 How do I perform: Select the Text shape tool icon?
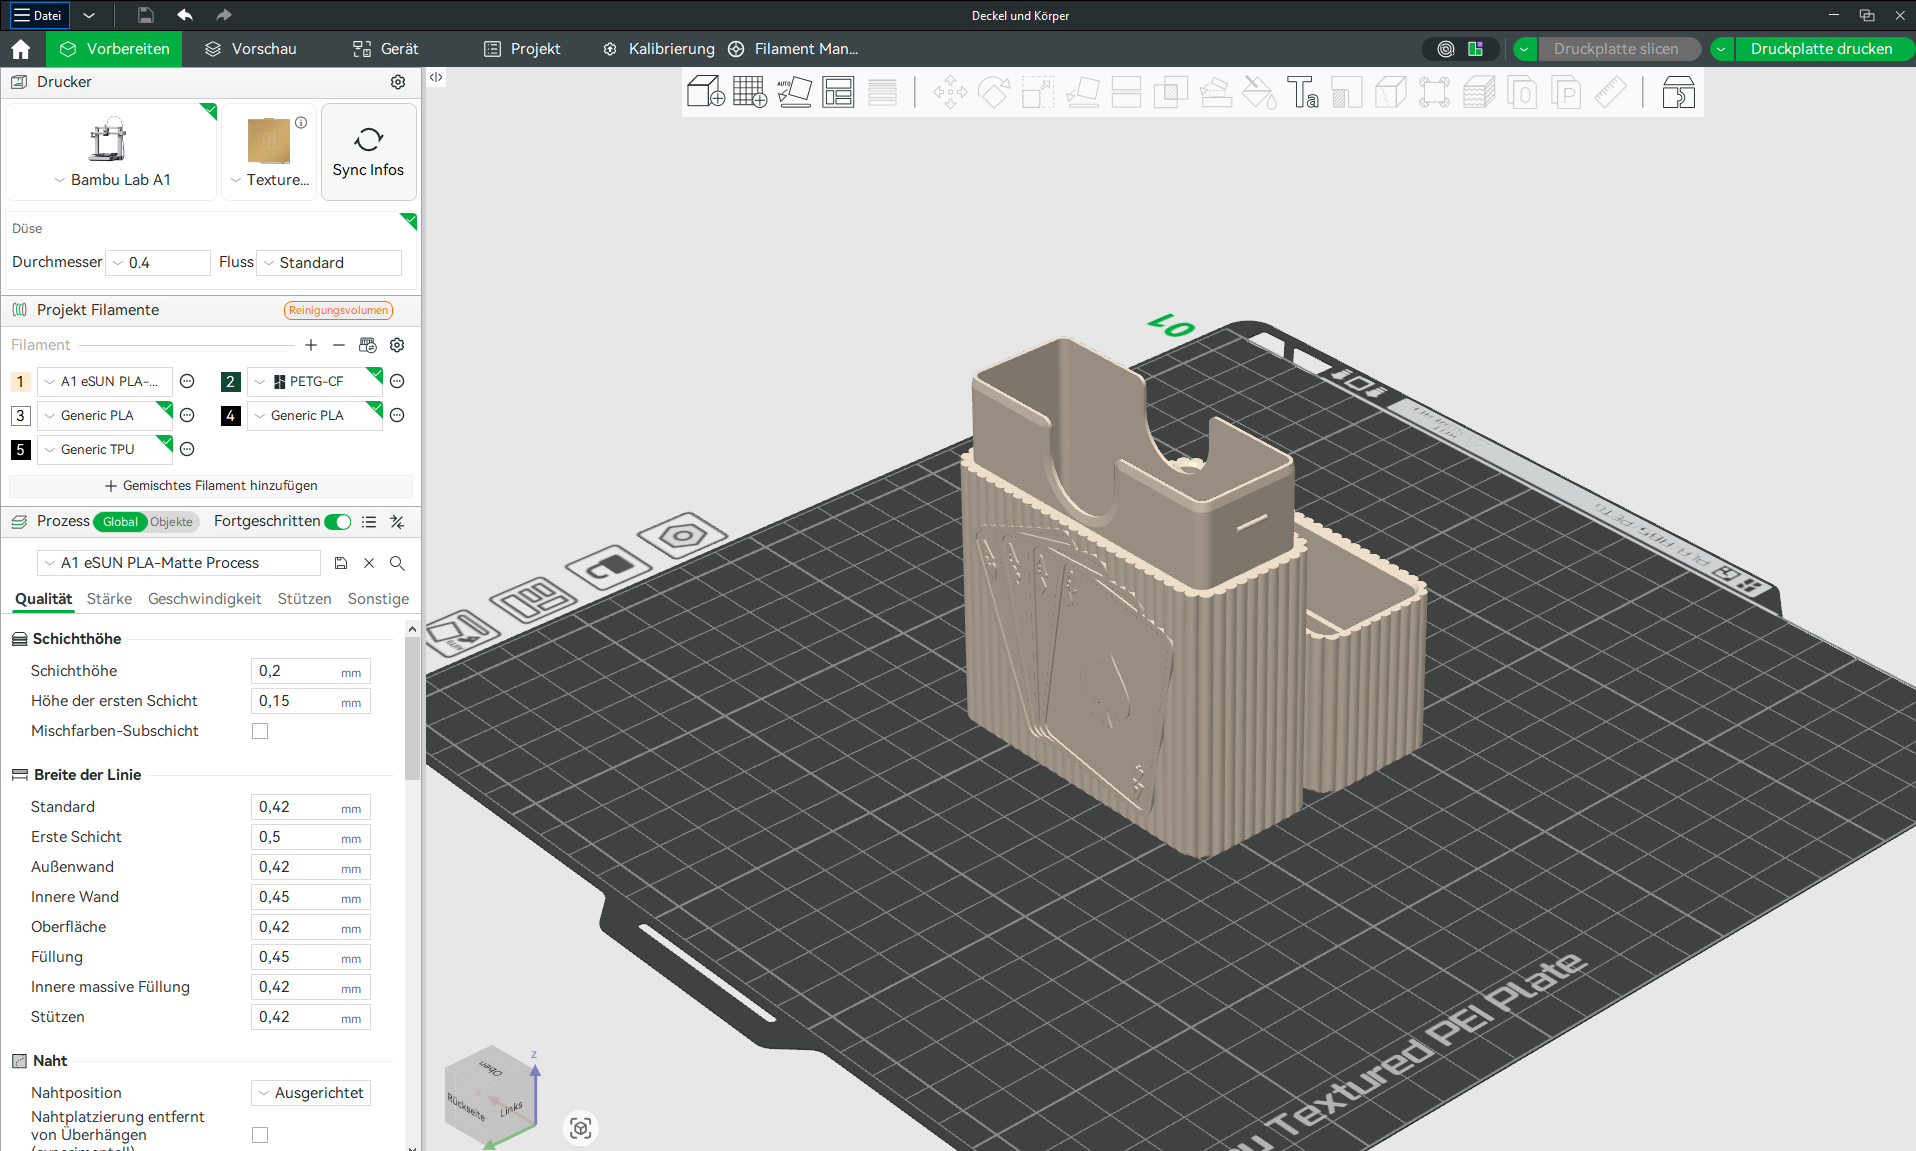[1302, 92]
